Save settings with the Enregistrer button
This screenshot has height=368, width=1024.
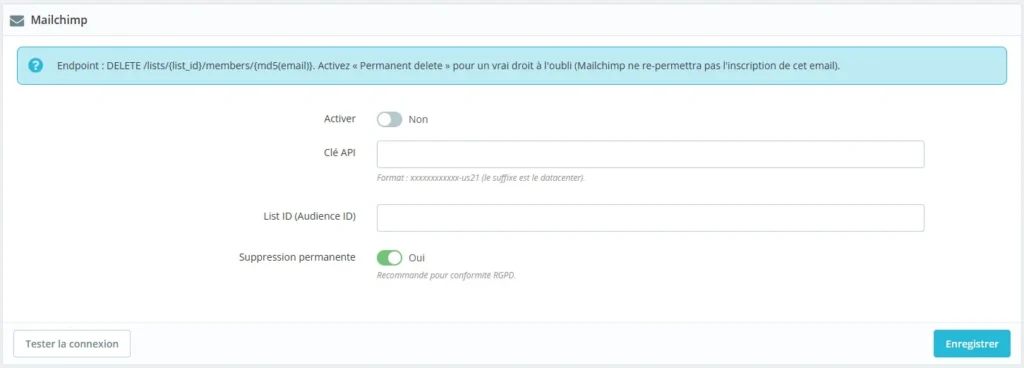tap(972, 344)
